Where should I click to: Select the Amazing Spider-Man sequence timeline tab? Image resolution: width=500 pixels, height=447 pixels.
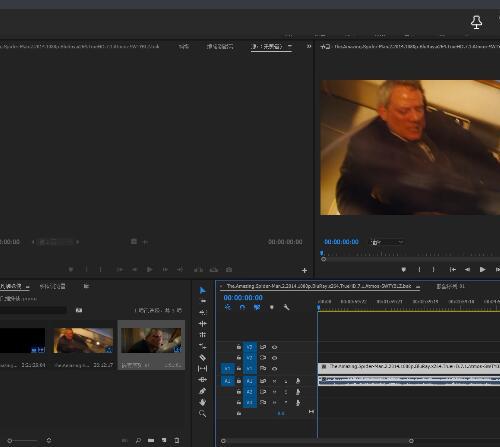[x=319, y=286]
